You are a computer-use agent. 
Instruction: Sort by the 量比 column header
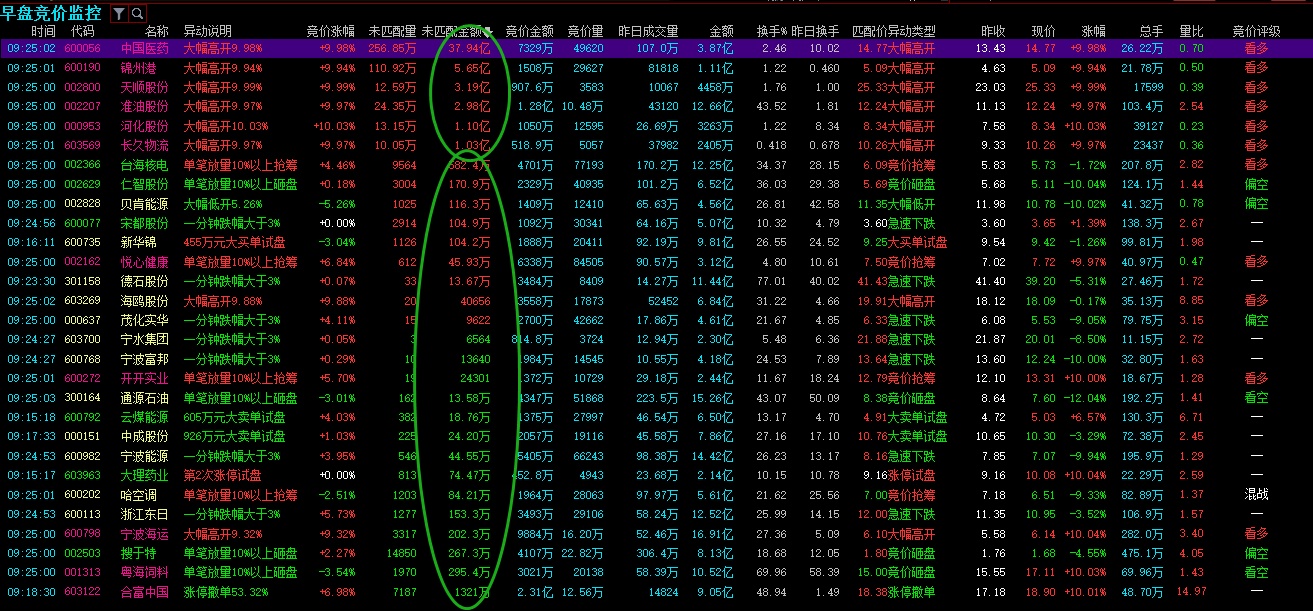pyautogui.click(x=1191, y=32)
